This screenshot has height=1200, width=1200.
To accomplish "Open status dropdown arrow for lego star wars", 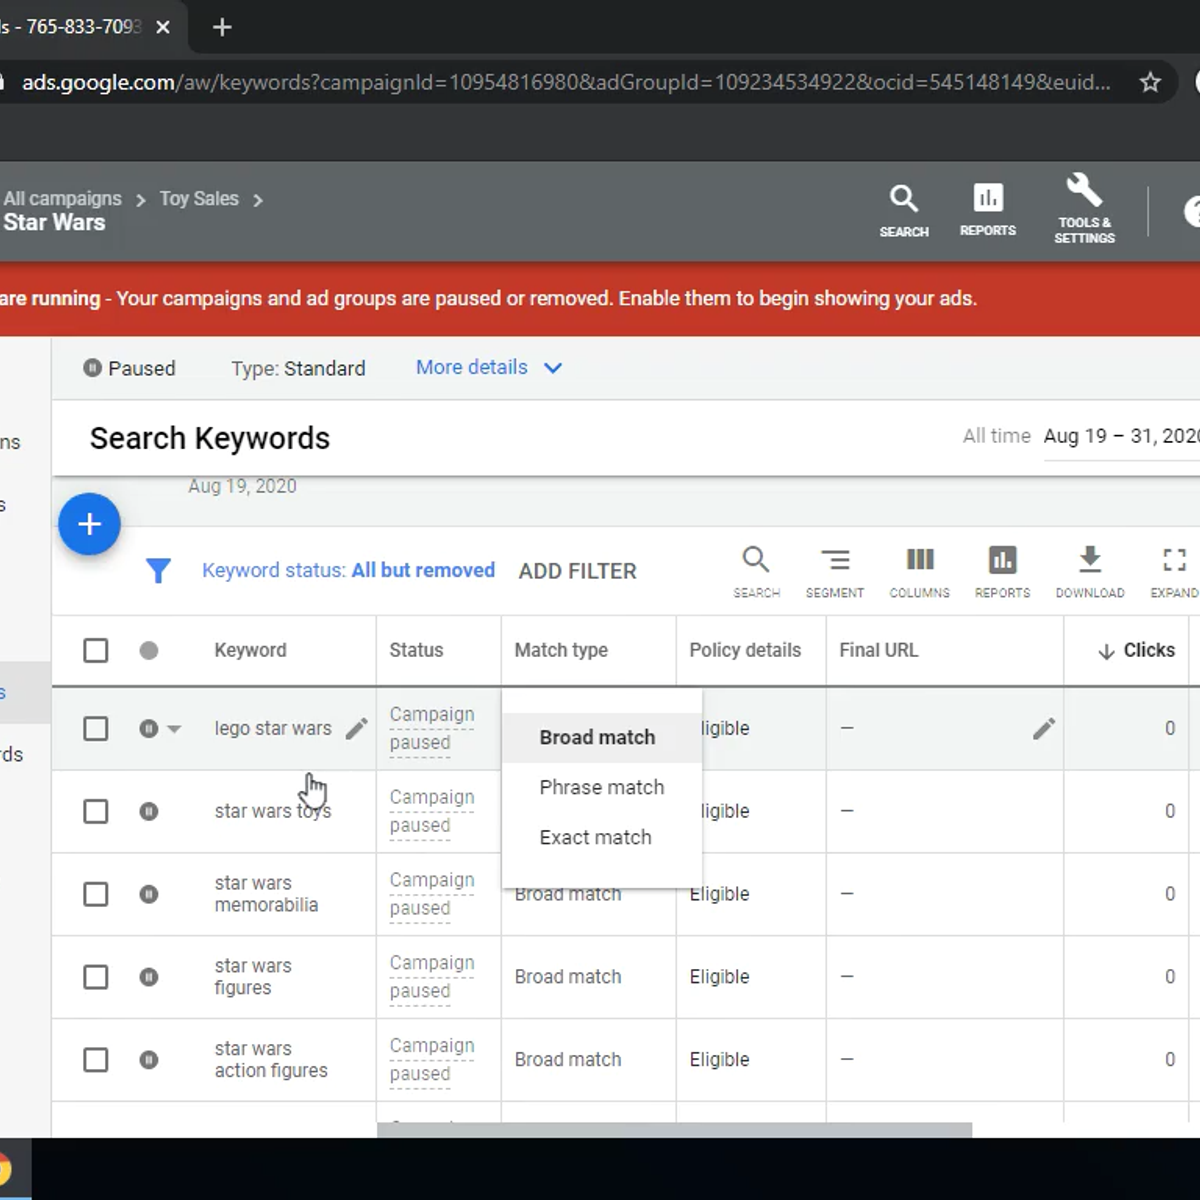I will click(174, 729).
